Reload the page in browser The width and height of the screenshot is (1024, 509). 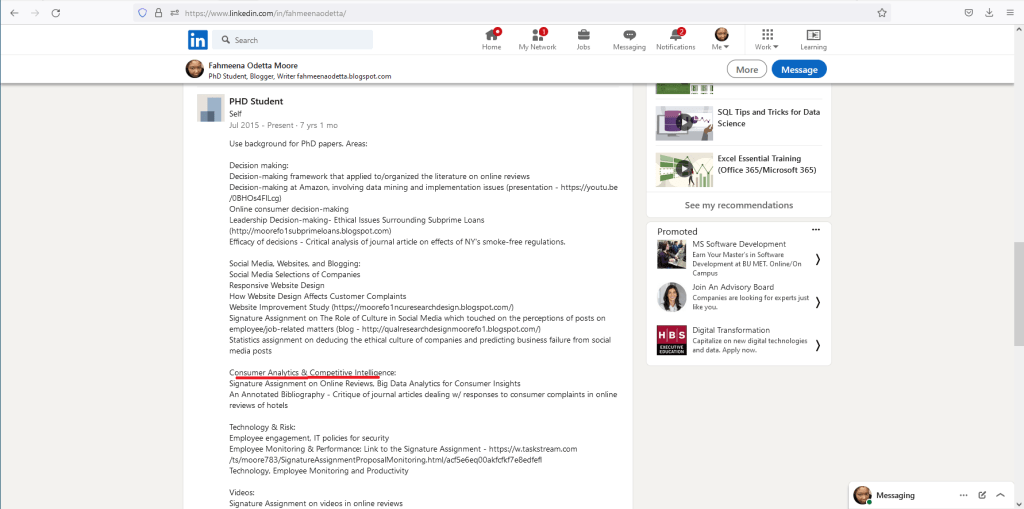coord(55,13)
